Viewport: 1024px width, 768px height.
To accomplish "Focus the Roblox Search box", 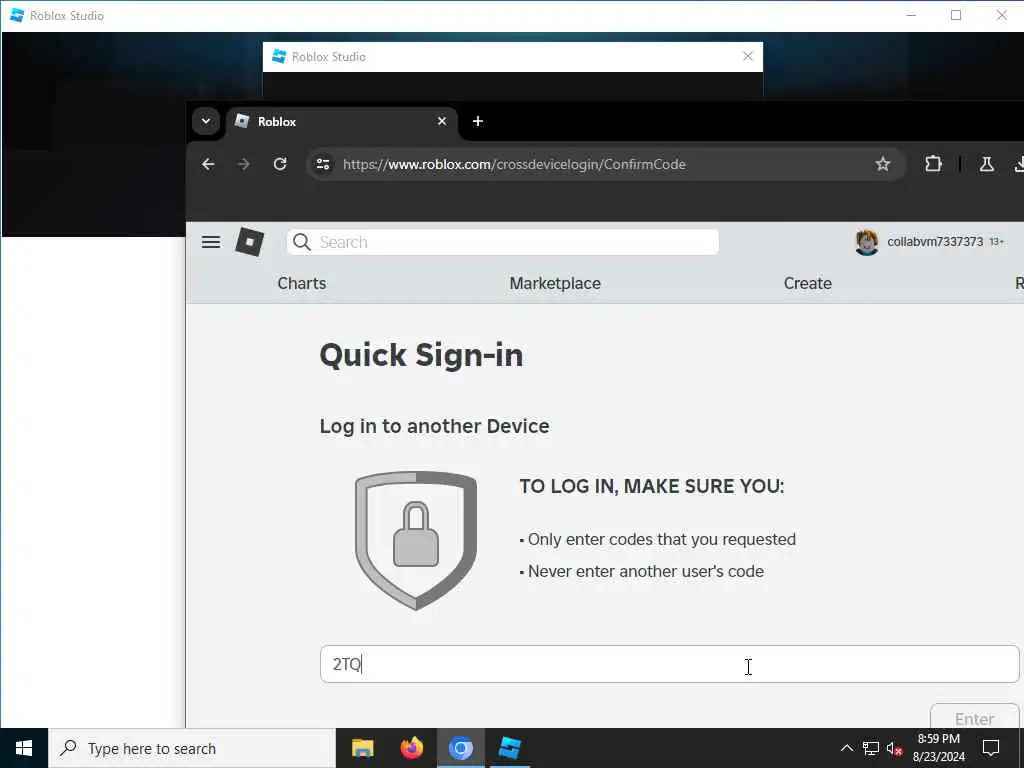I will point(503,242).
